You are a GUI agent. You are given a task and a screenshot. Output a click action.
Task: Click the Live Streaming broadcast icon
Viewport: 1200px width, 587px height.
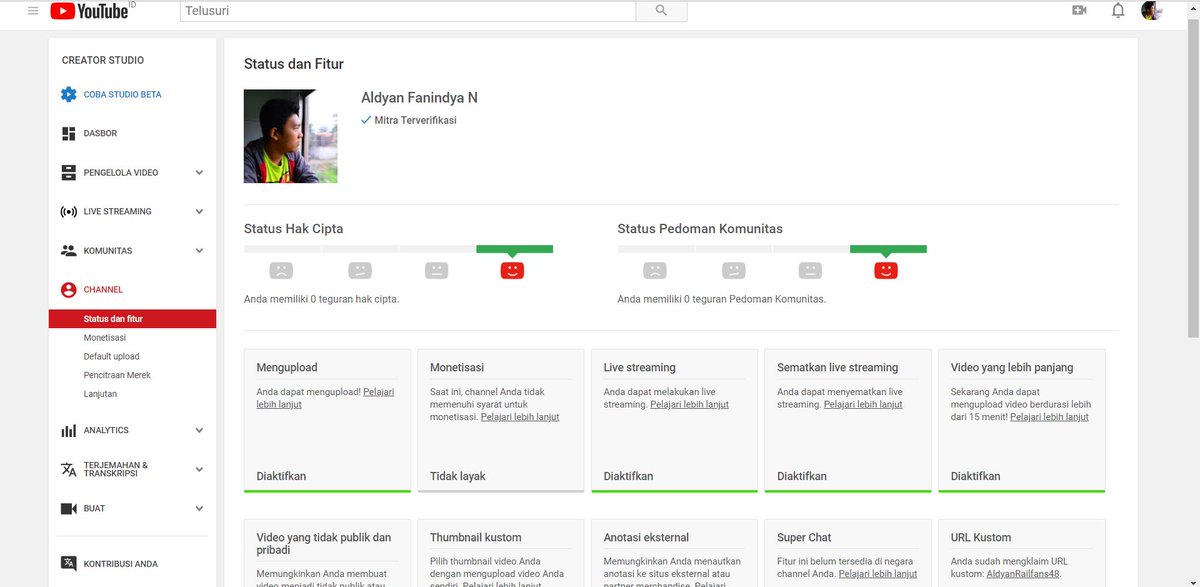click(x=68, y=211)
